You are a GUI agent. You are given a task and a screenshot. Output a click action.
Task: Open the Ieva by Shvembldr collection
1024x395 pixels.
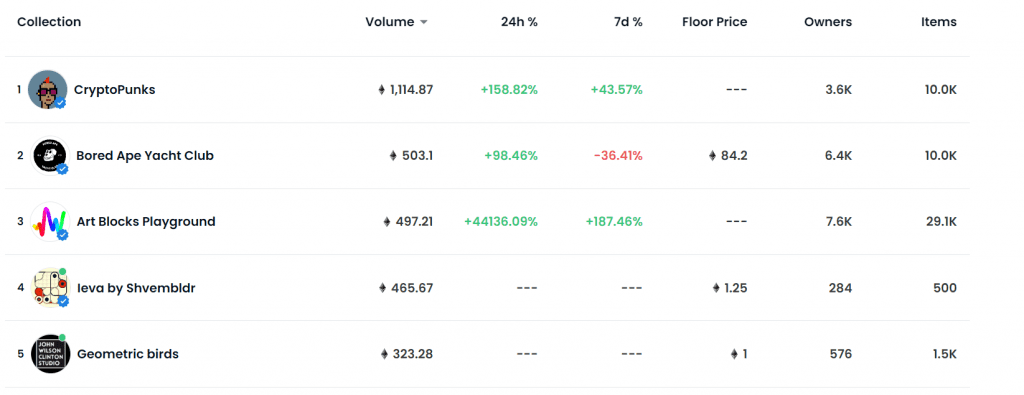(136, 288)
